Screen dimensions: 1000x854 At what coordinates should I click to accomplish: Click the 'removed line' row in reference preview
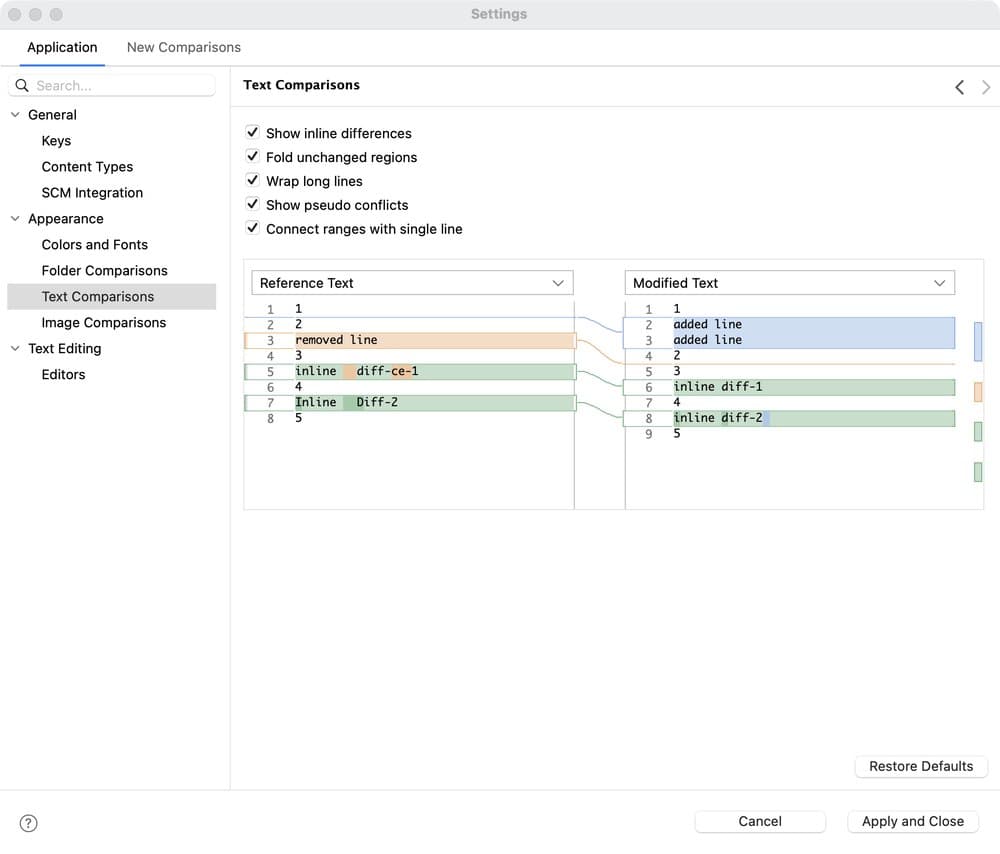(410, 340)
